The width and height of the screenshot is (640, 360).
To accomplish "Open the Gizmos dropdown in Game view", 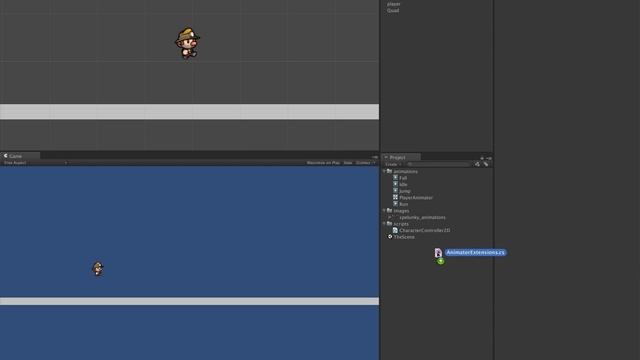I will 365,162.
